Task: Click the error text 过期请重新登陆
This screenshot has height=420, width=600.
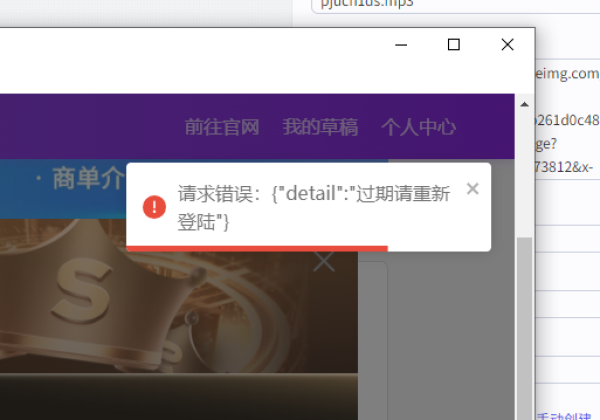Action: coord(314,208)
